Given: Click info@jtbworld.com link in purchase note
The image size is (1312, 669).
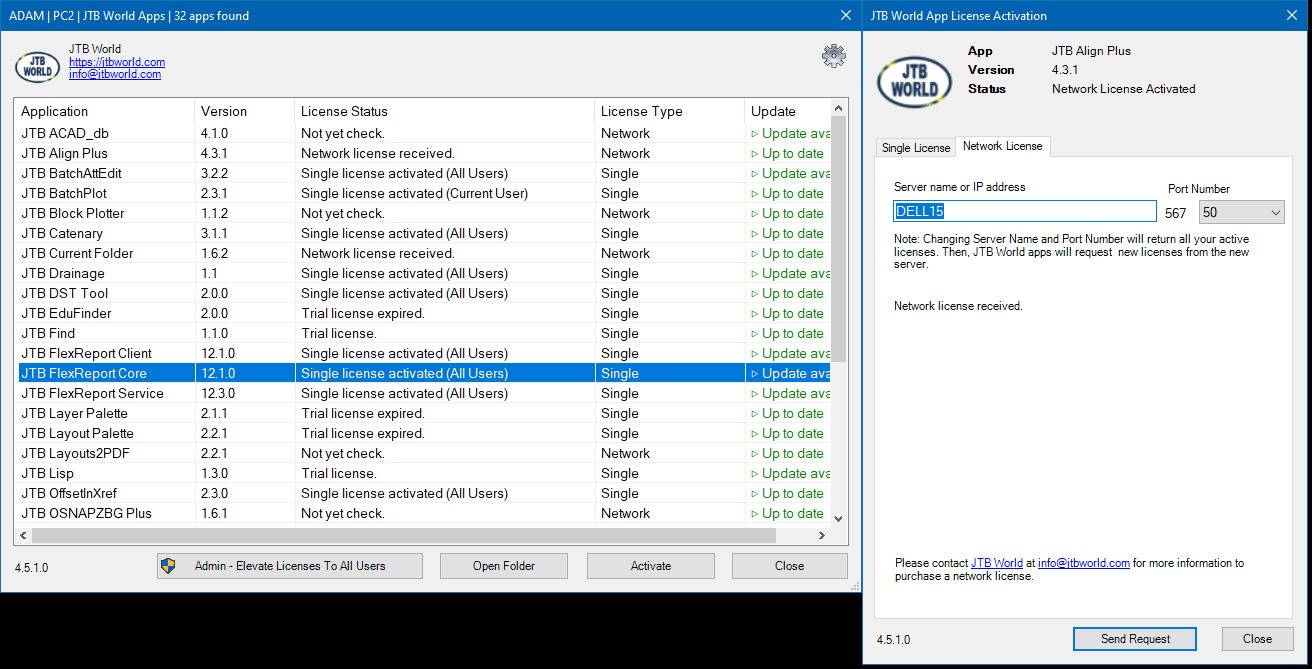Looking at the screenshot, I should pyautogui.click(x=1084, y=563).
